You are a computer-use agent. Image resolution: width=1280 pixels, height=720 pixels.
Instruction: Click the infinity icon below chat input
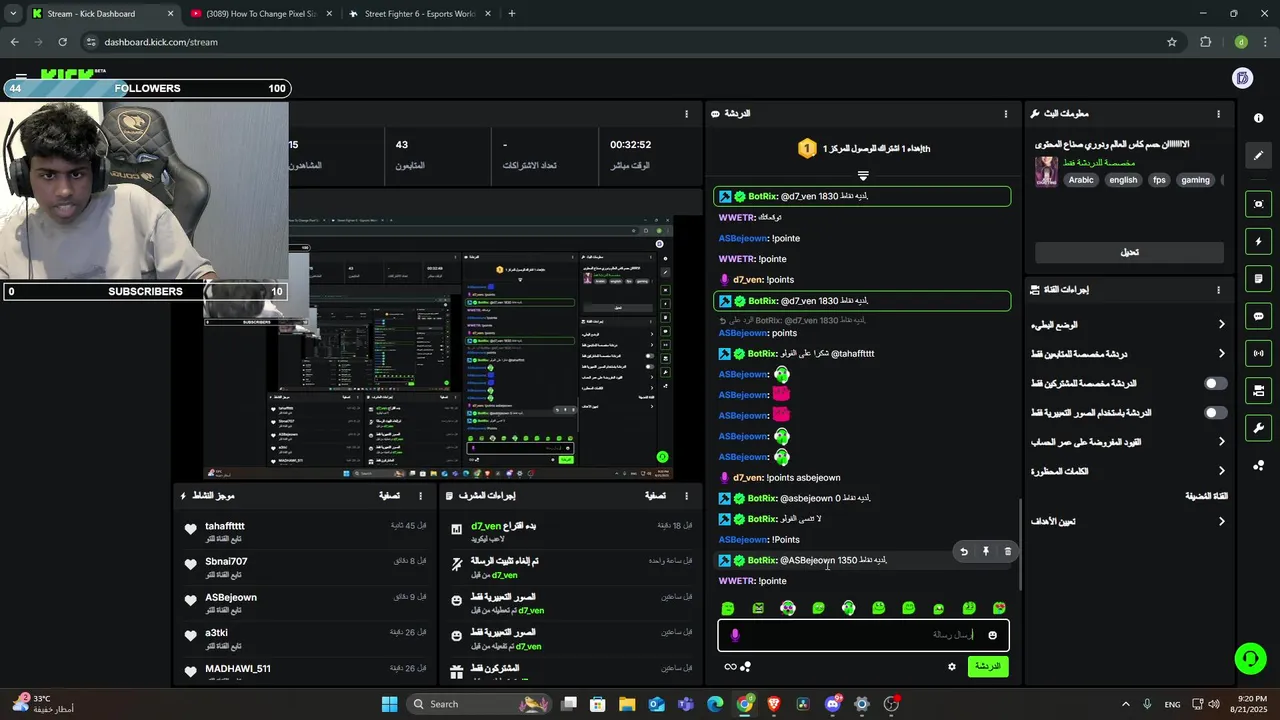click(730, 667)
